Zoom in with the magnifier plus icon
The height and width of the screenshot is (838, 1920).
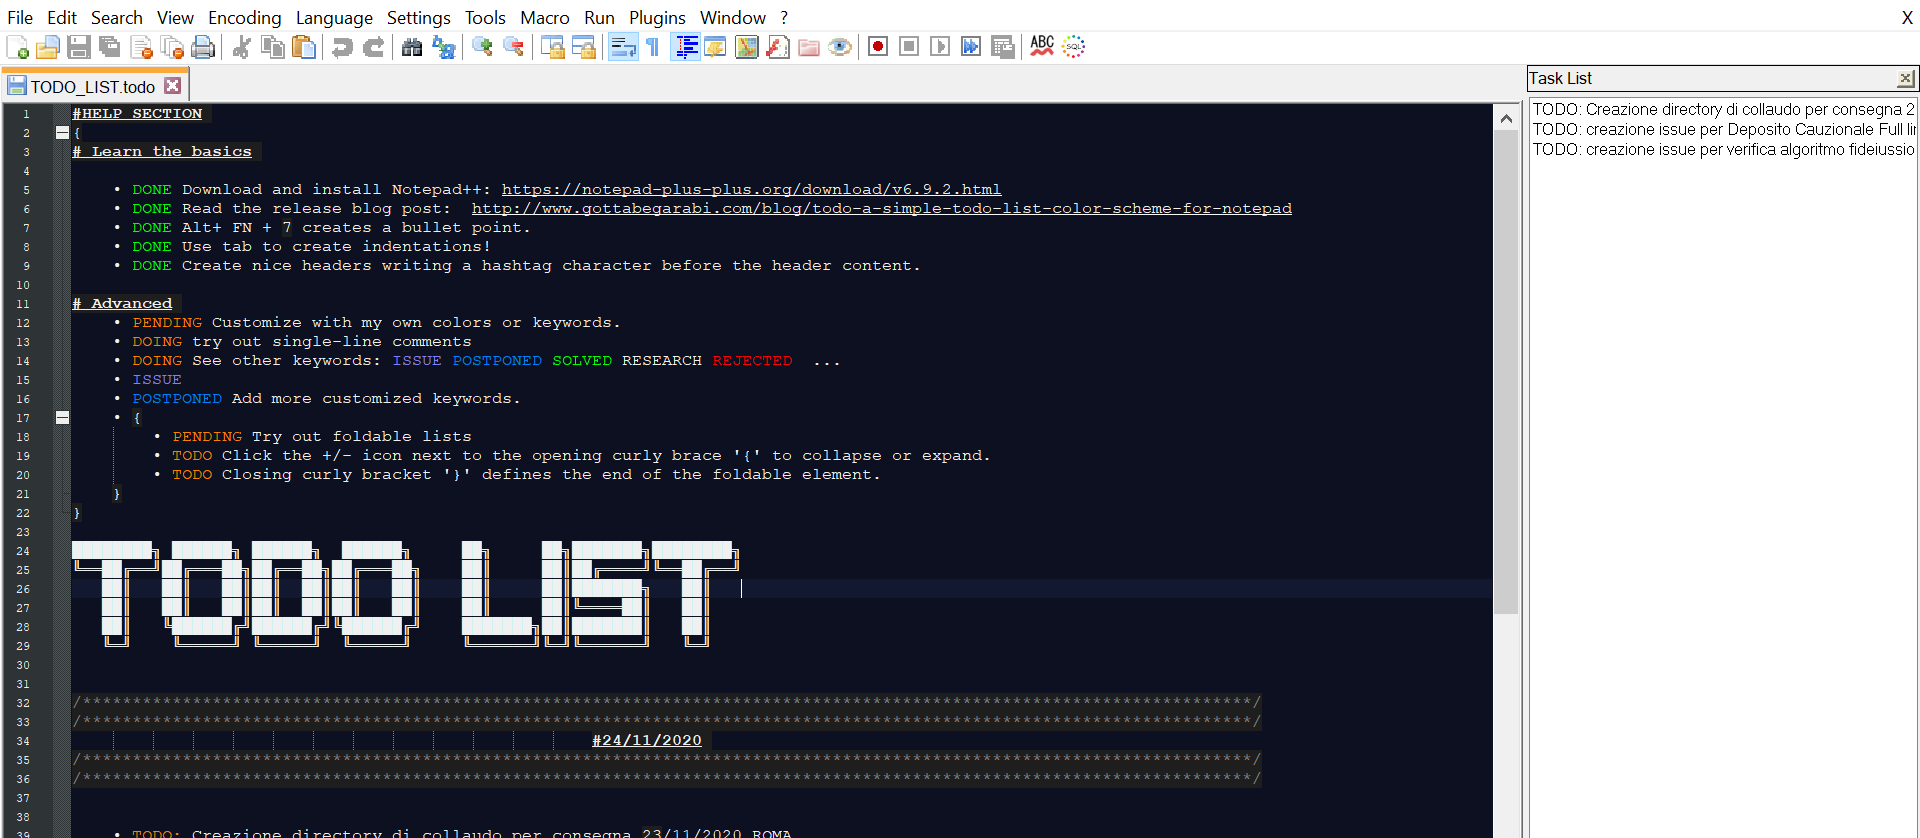coord(482,47)
